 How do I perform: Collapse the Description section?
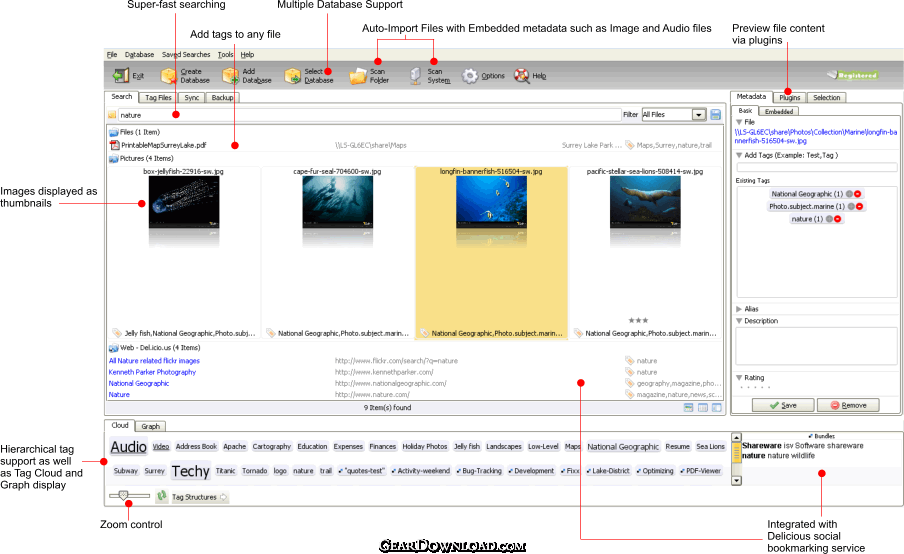point(739,321)
